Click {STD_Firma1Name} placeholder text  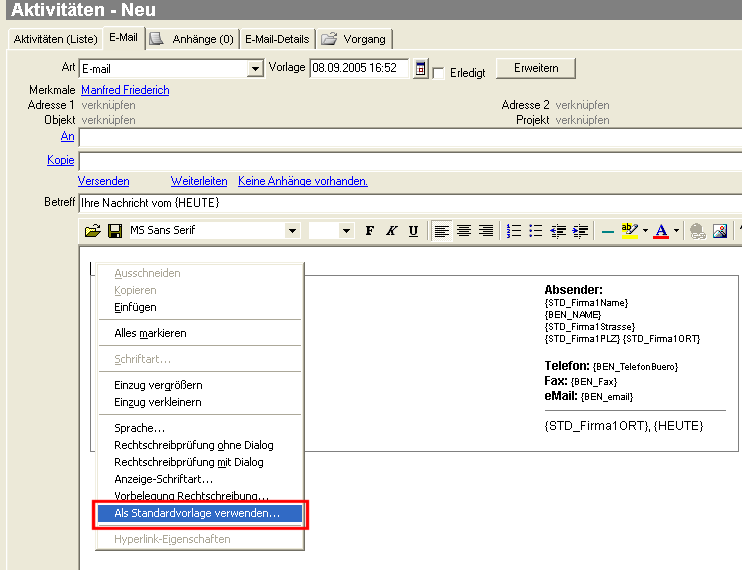(x=586, y=303)
